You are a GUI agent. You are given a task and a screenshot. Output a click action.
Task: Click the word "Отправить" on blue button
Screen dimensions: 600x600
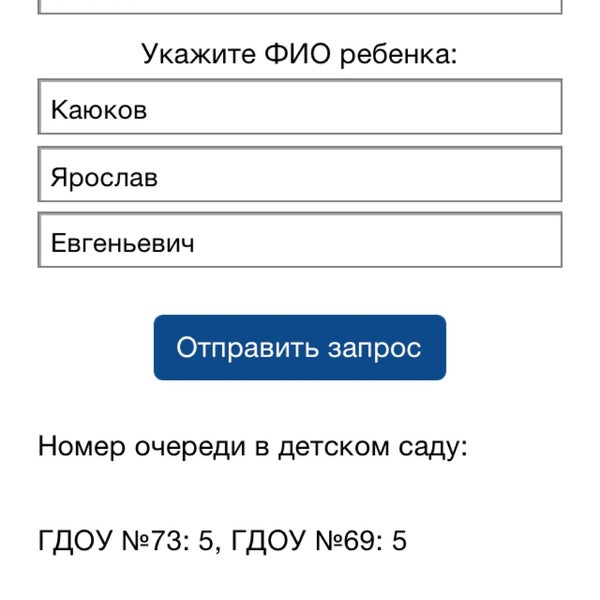pyautogui.click(x=247, y=348)
